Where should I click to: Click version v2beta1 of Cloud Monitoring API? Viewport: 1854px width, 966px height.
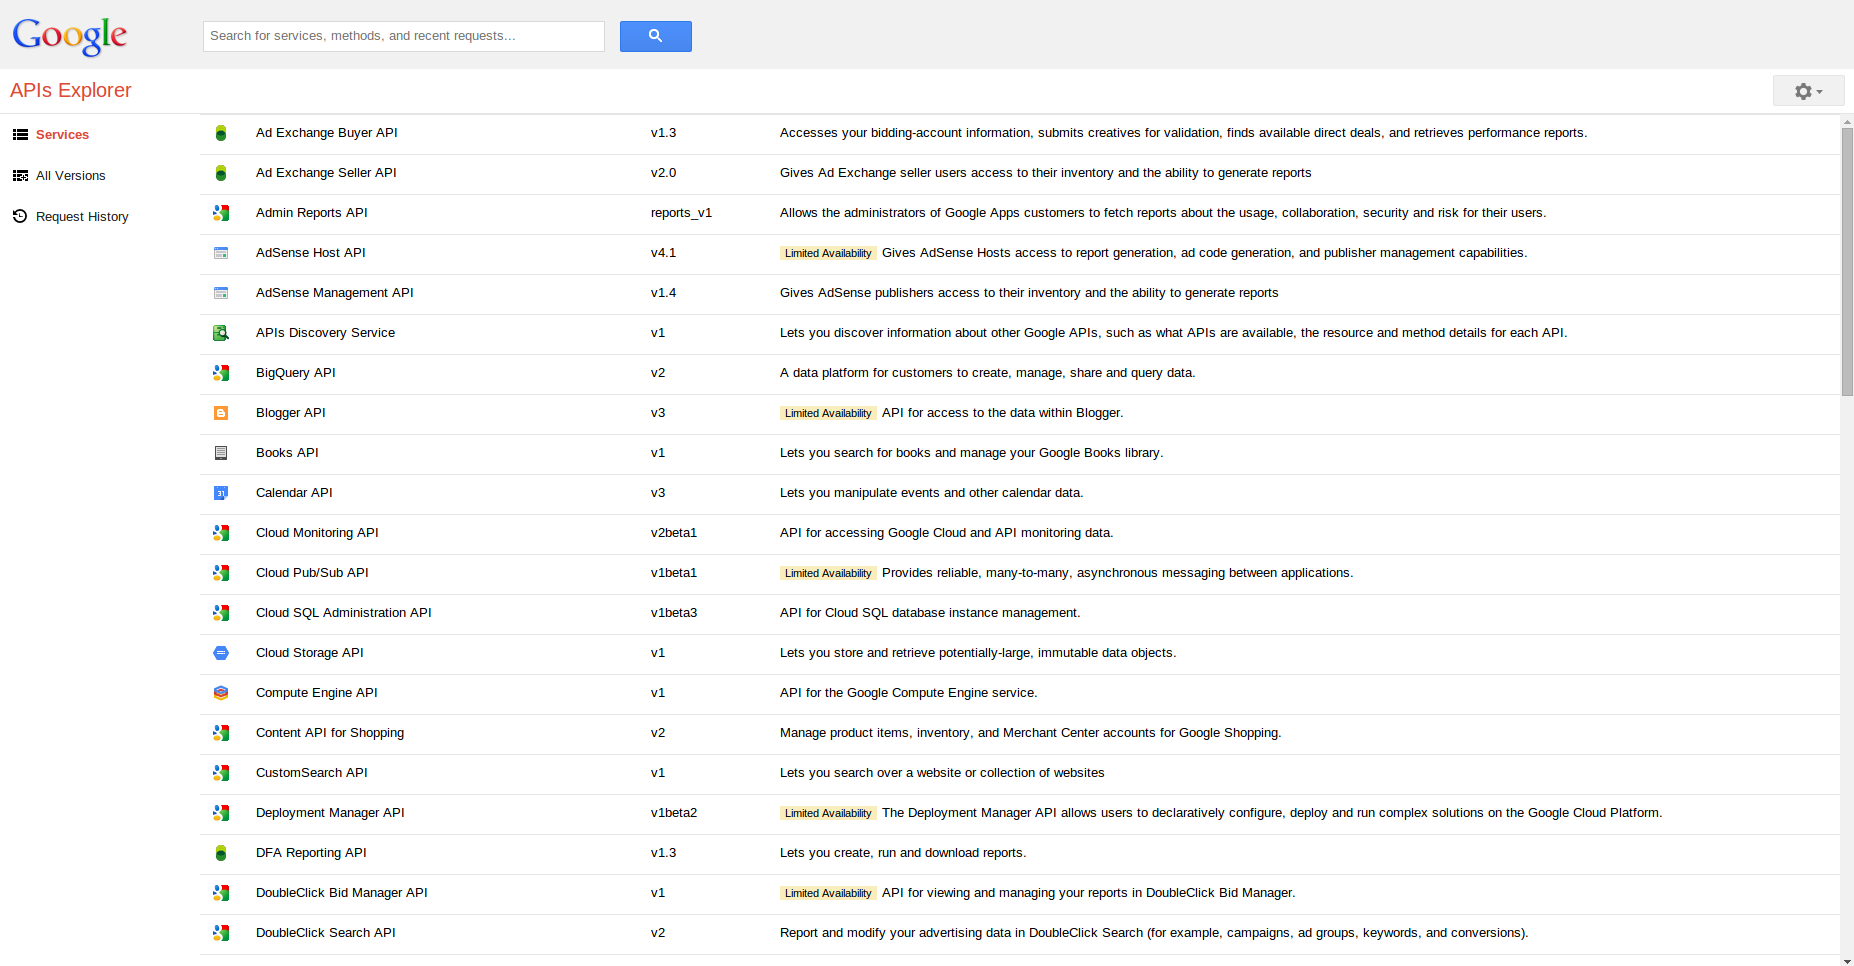tap(674, 533)
